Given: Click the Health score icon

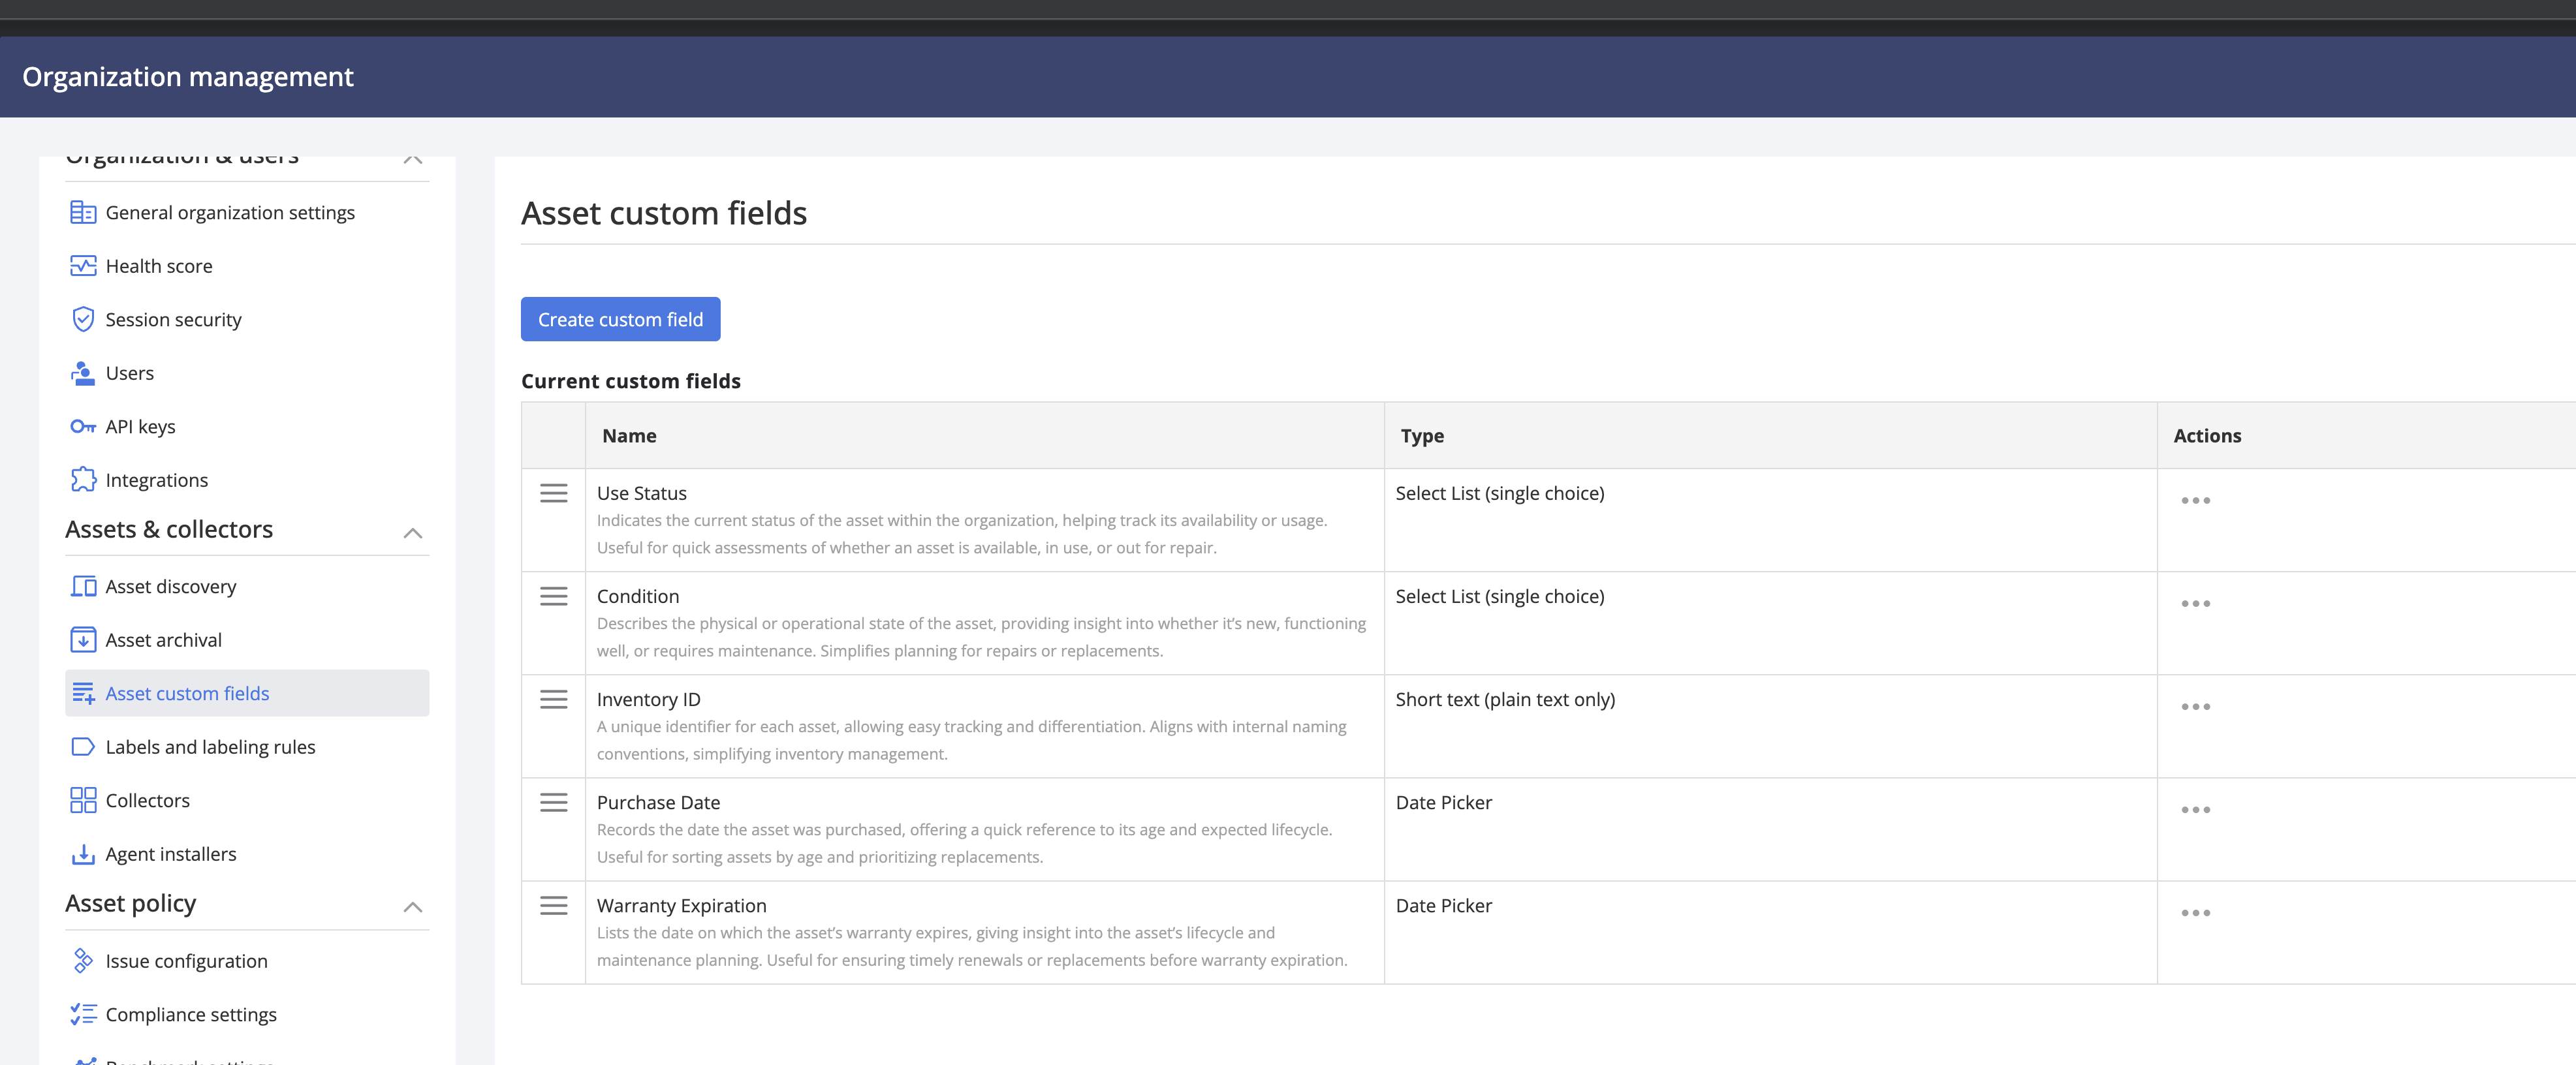Looking at the screenshot, I should (x=83, y=266).
